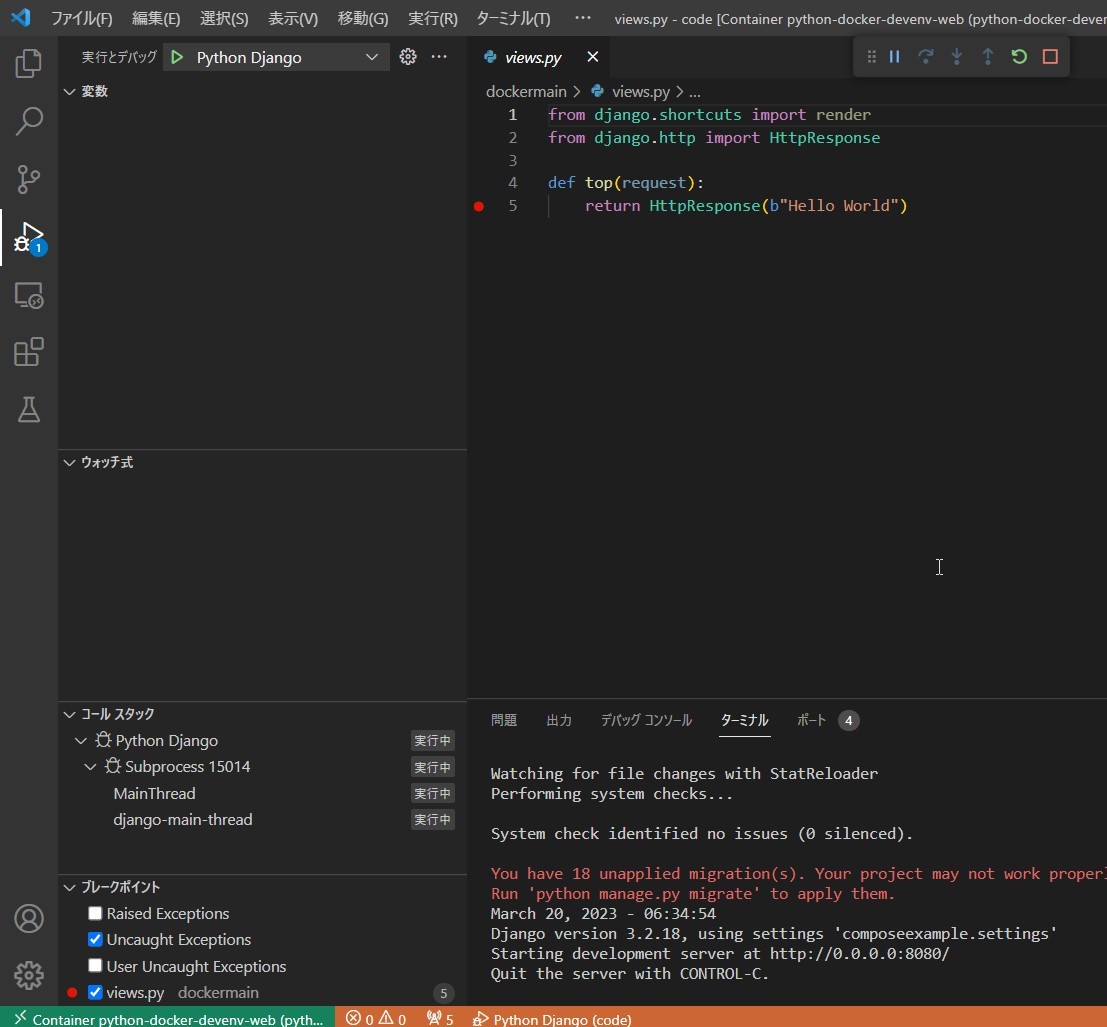Step Into the next function call

957,56
